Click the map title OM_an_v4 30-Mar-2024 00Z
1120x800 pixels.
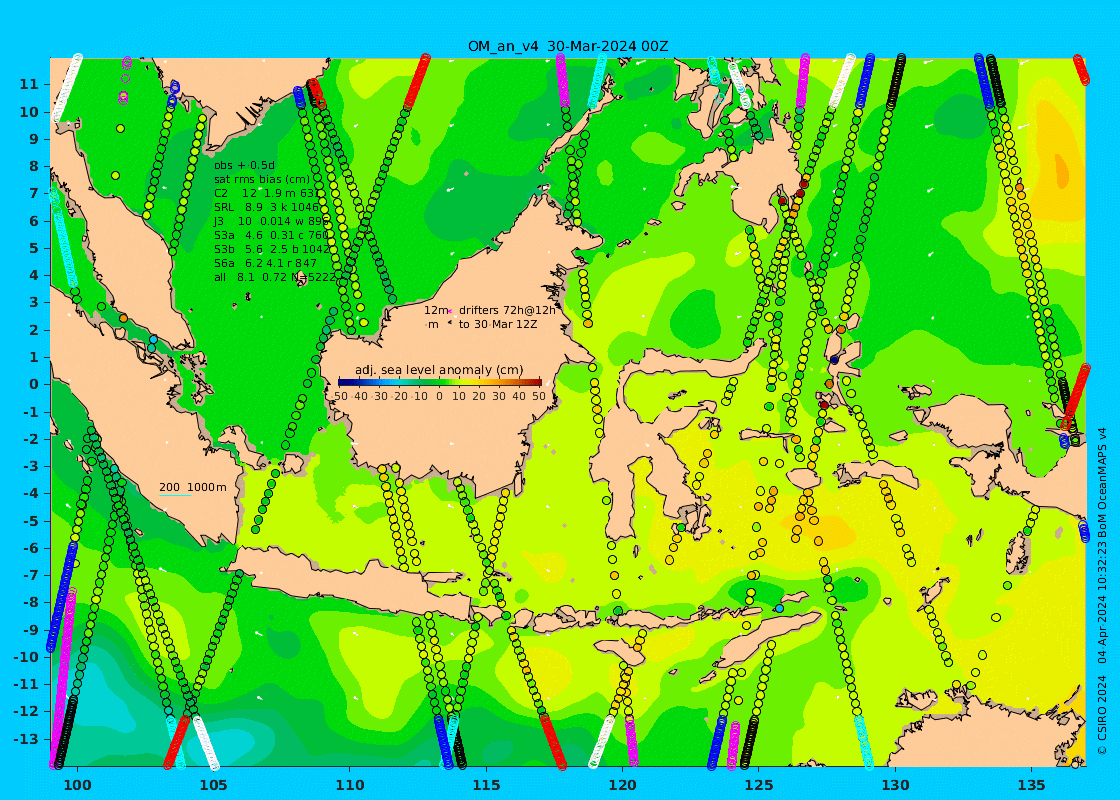(568, 46)
